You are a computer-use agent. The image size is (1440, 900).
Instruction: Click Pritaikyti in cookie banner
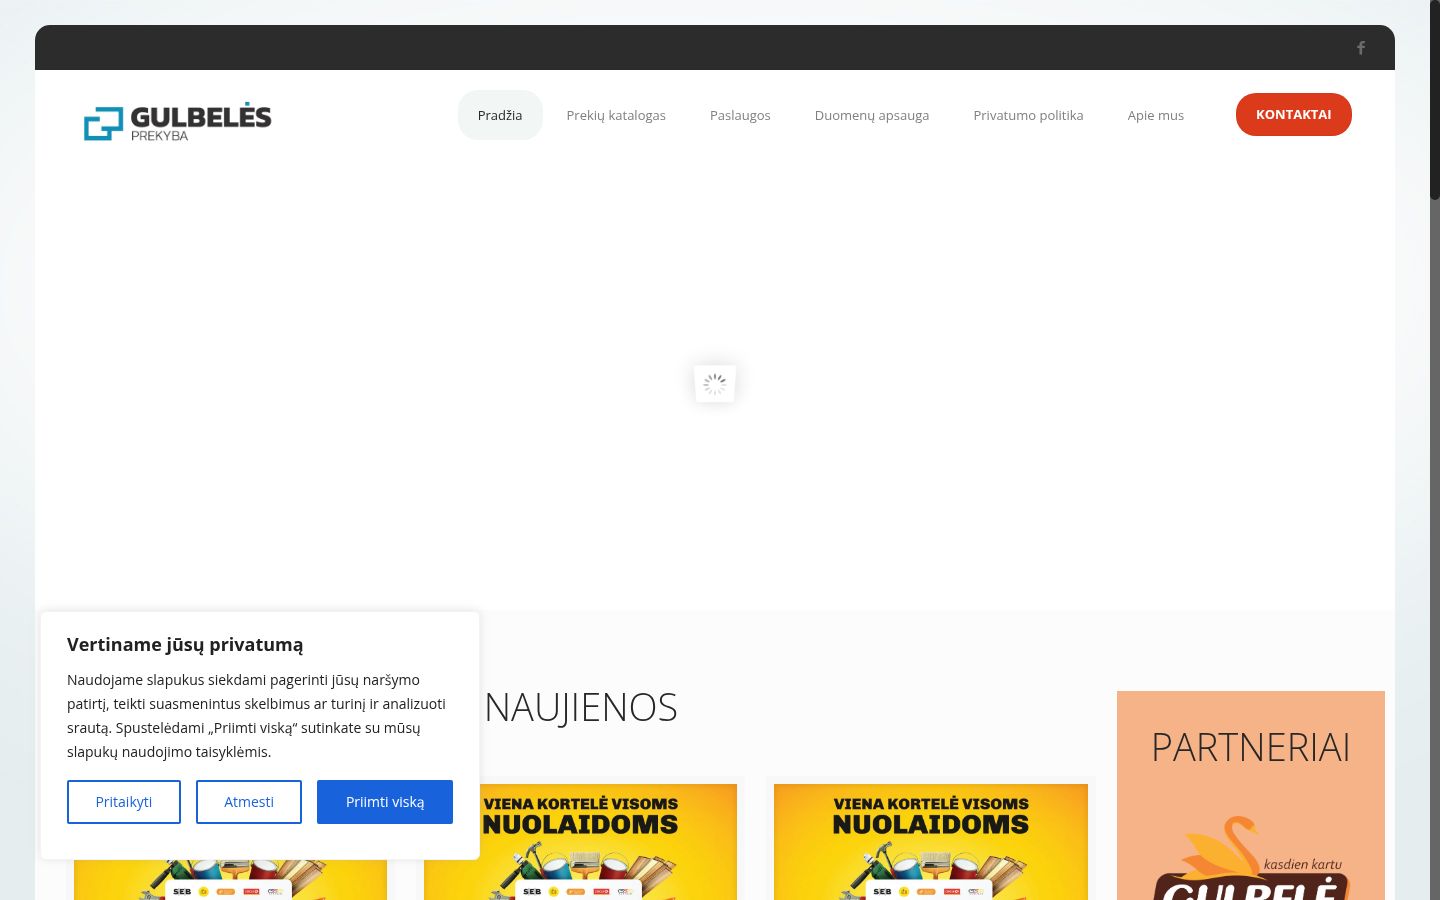coord(124,802)
